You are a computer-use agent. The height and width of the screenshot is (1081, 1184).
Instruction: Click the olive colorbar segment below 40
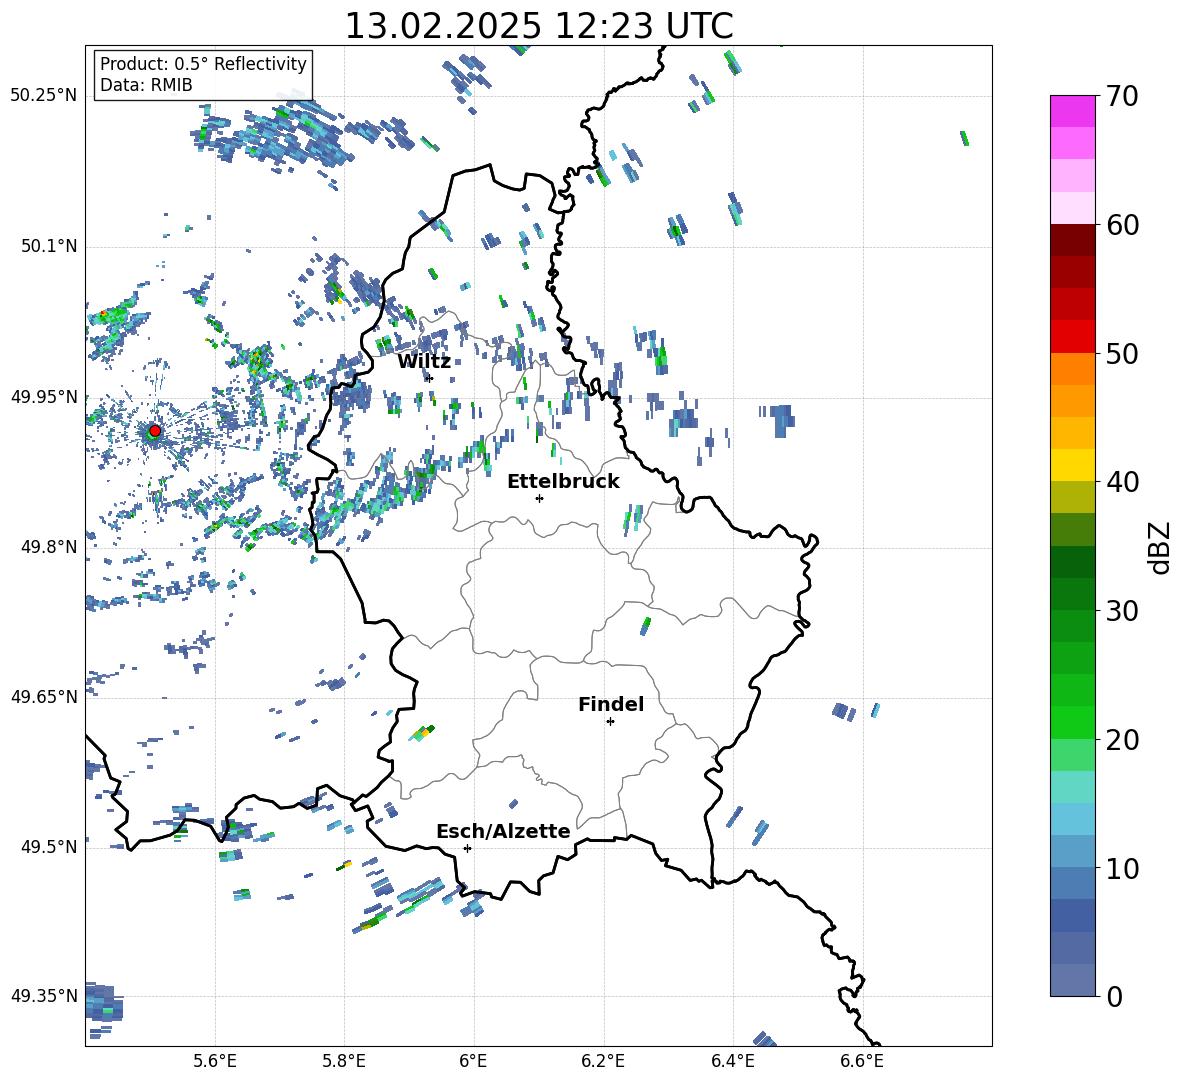tap(1072, 497)
